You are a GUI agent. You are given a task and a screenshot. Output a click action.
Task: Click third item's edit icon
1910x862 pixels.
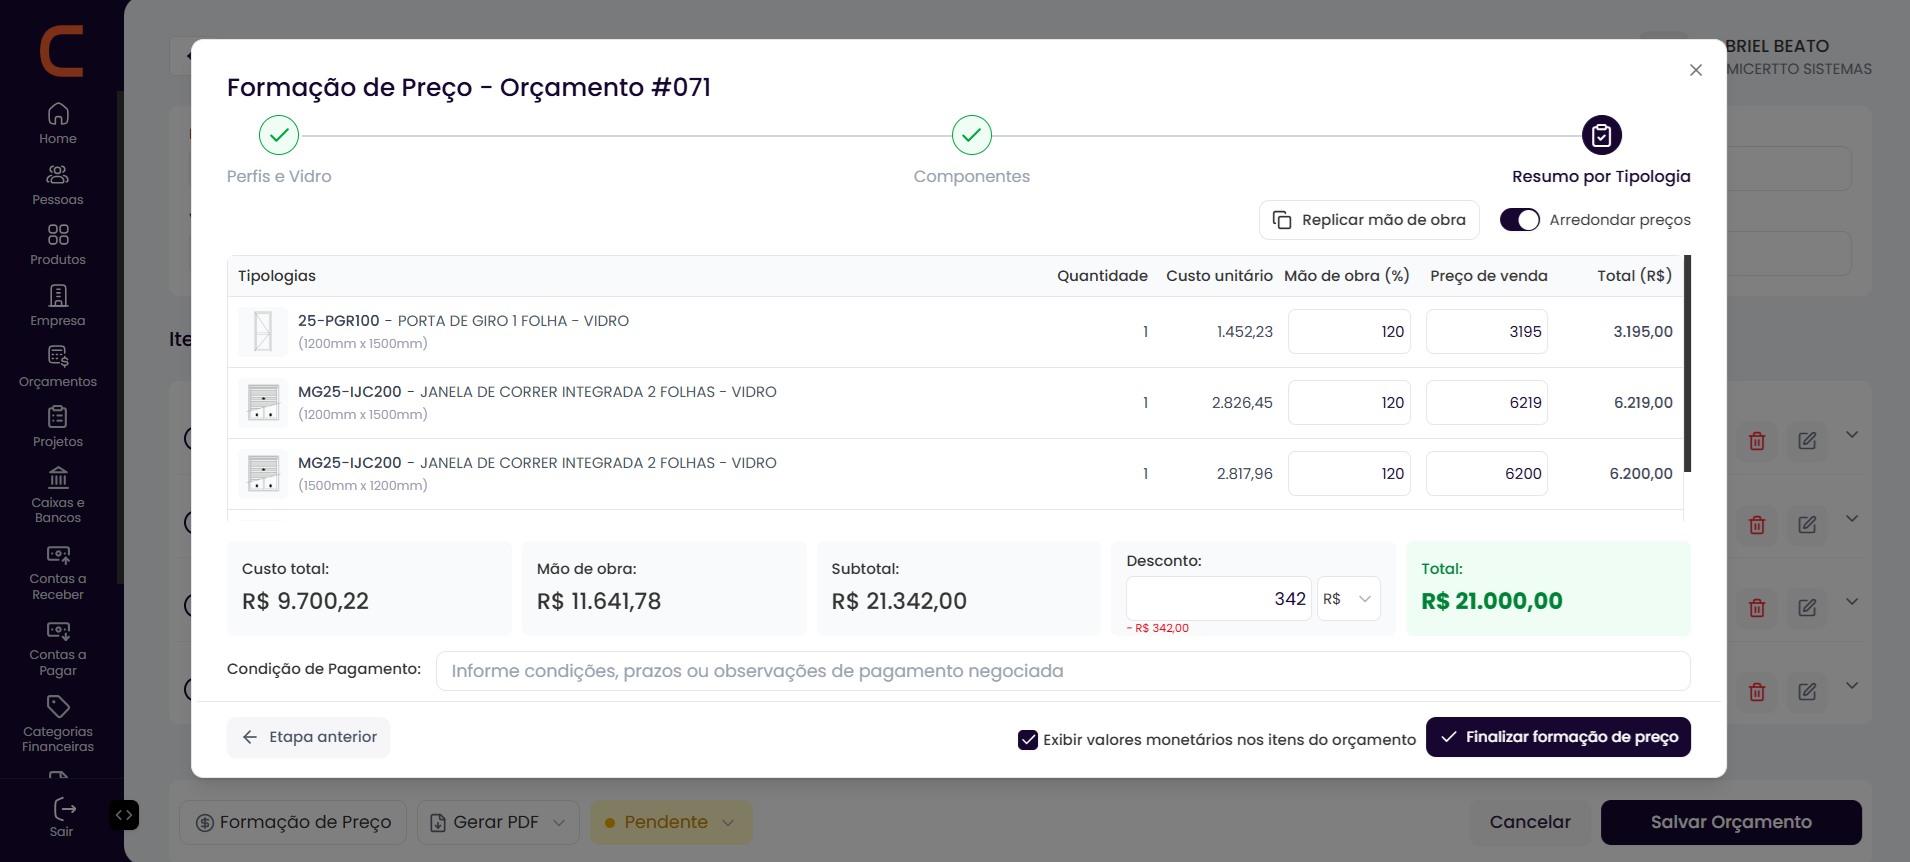[x=1807, y=608]
